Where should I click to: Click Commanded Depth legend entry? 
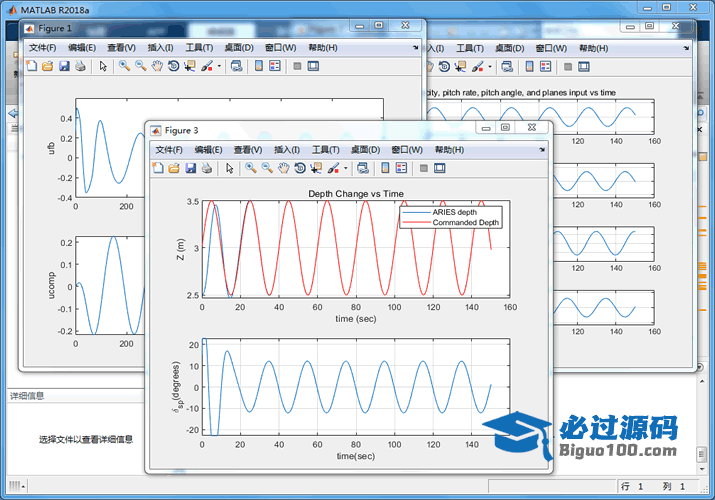click(466, 222)
